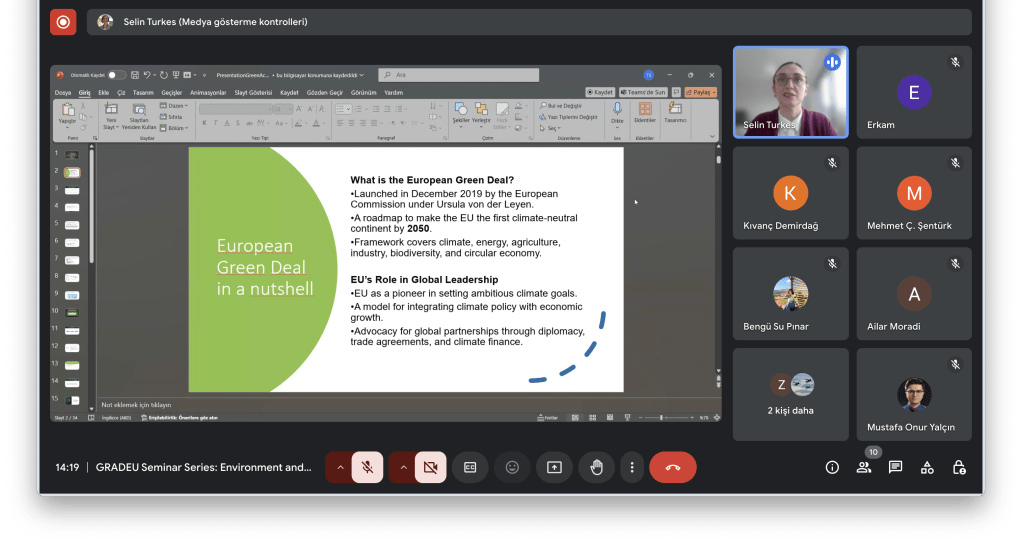
Task: Open the emoji reactions picker
Action: pyautogui.click(x=512, y=467)
